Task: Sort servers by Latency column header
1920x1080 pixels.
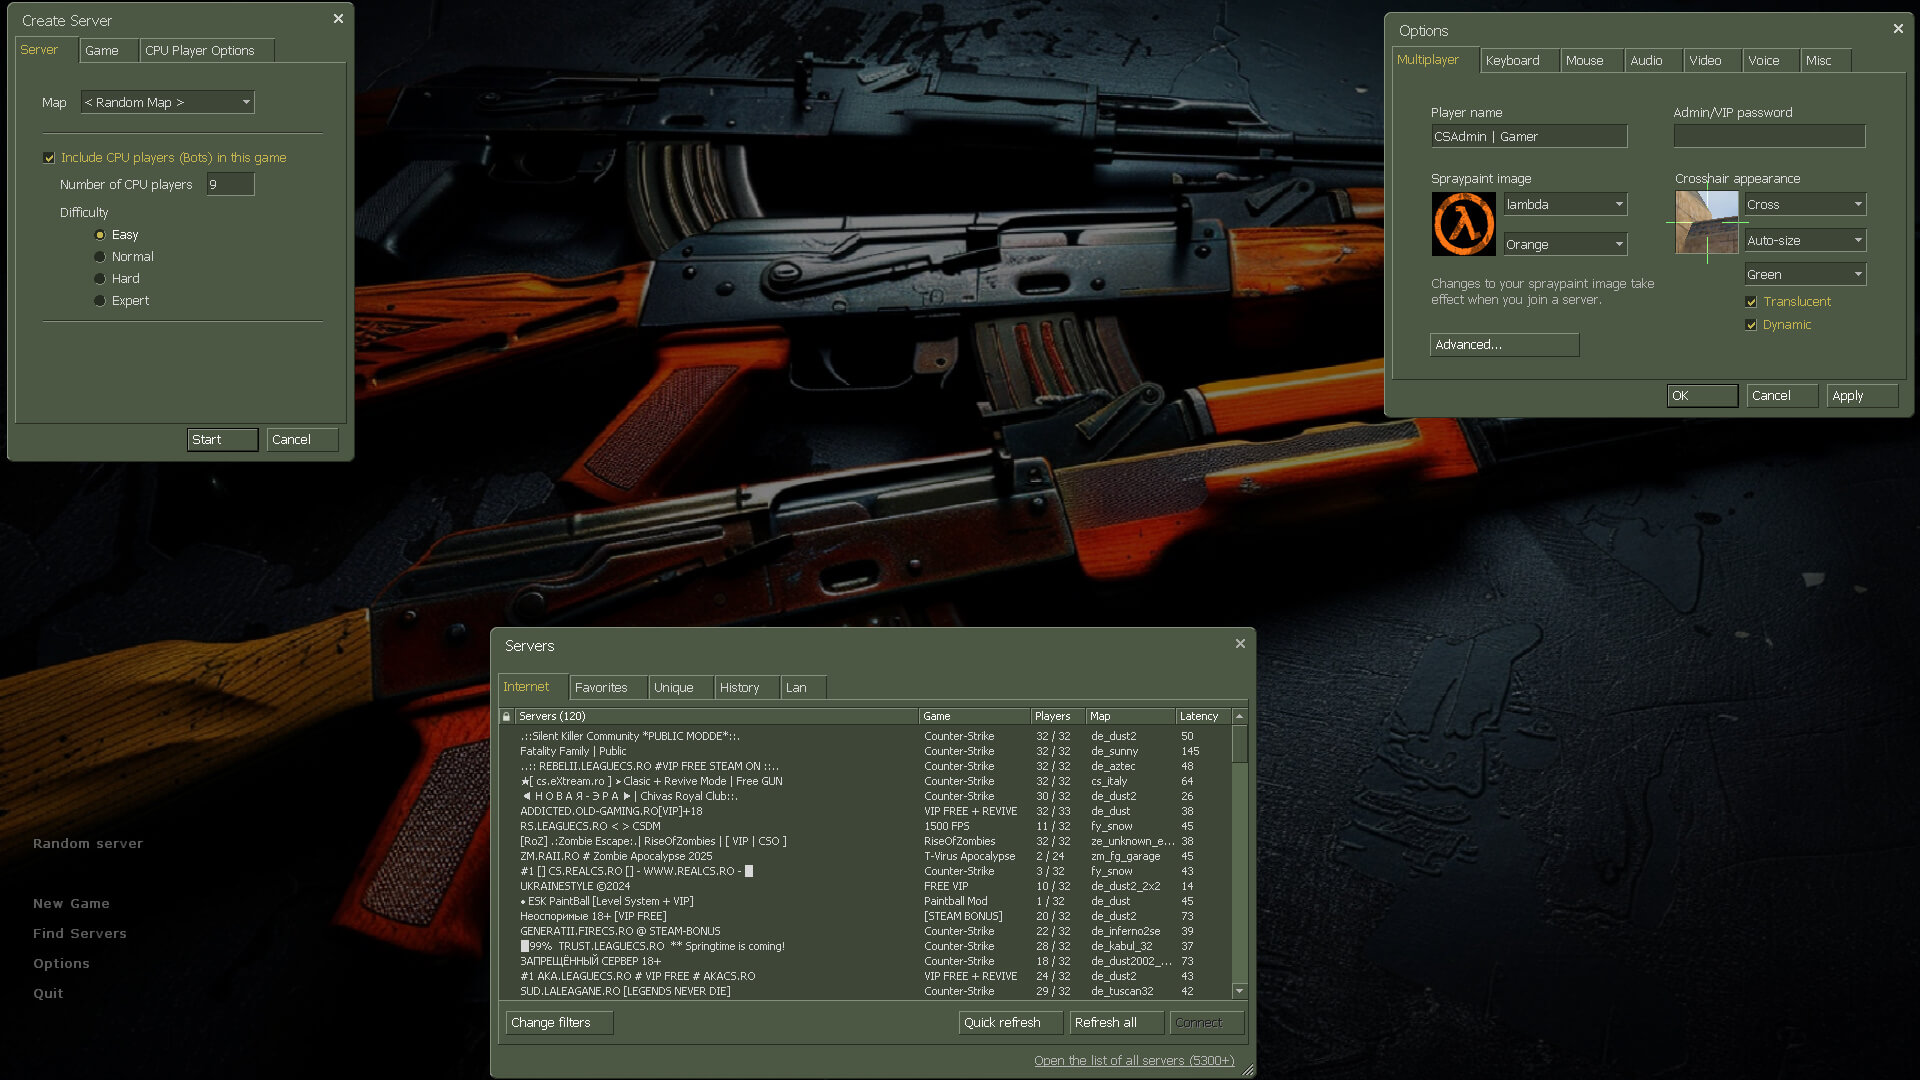Action: point(1203,716)
